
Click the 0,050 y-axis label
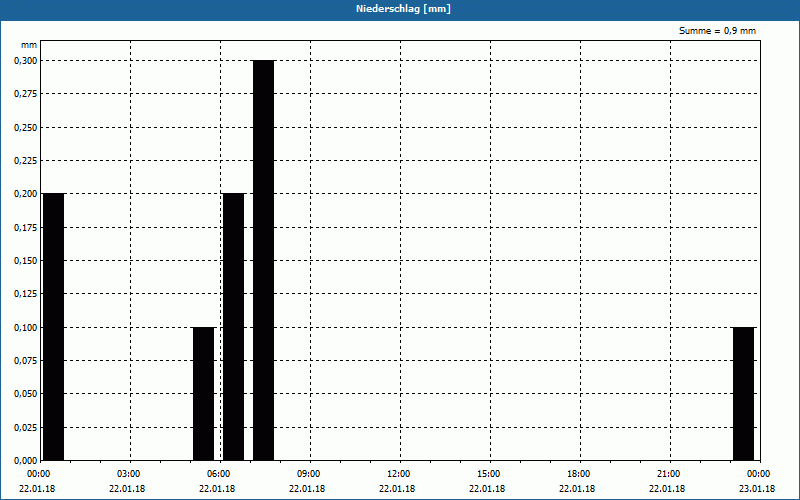coord(26,394)
